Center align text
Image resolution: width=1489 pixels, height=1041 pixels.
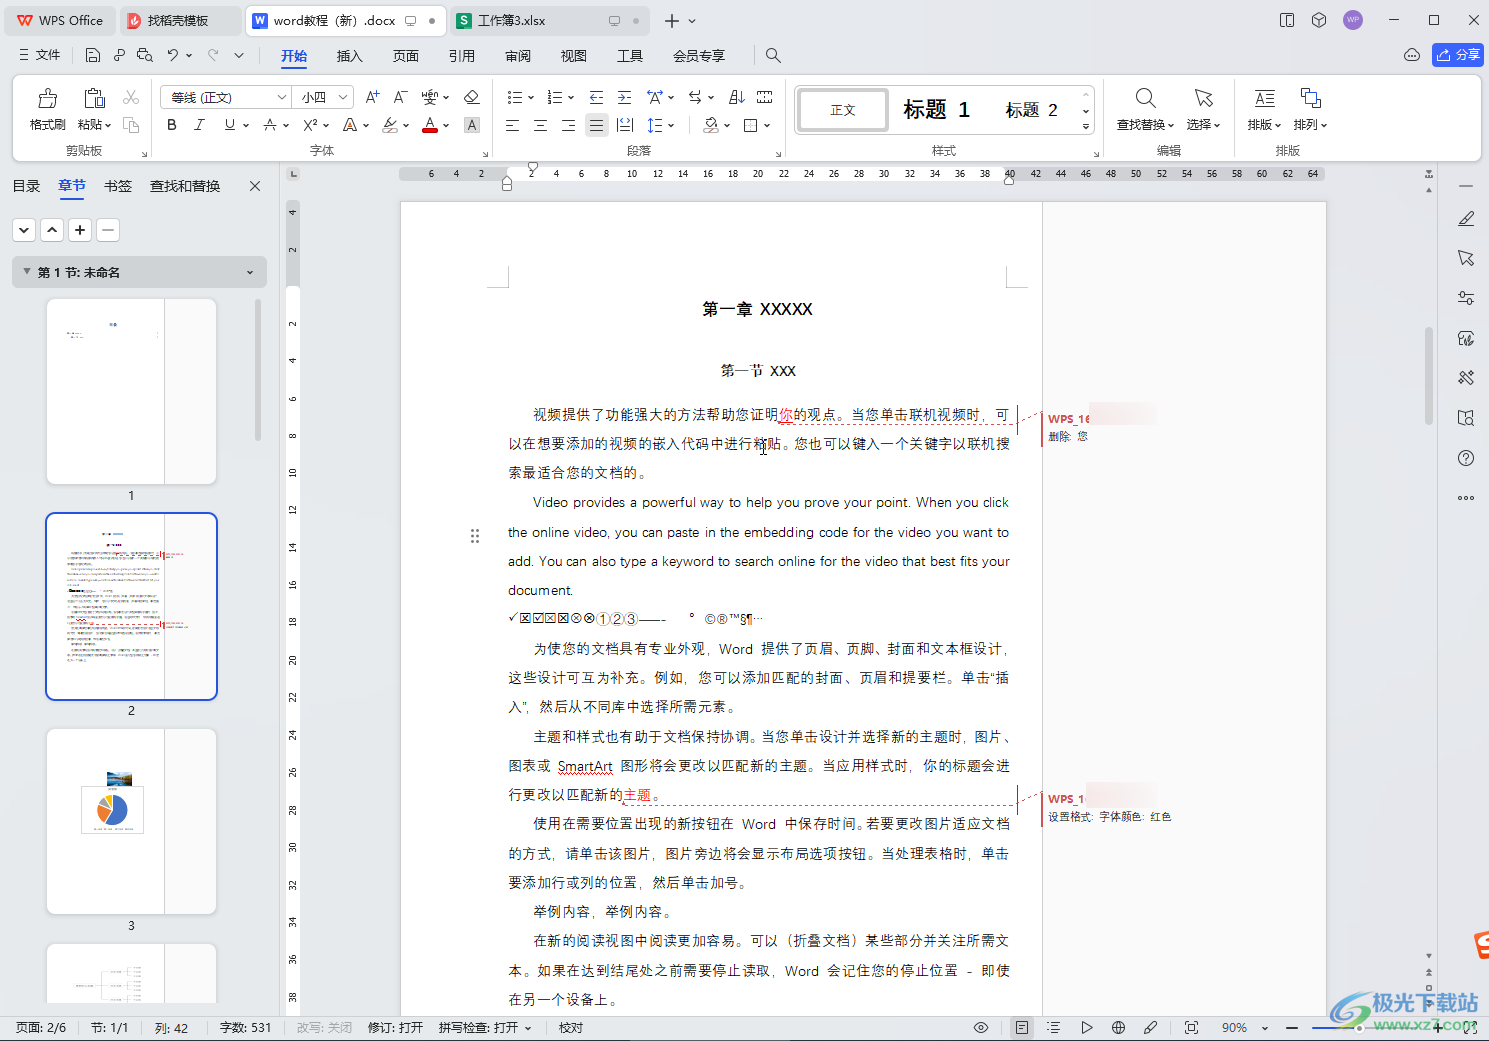click(540, 125)
